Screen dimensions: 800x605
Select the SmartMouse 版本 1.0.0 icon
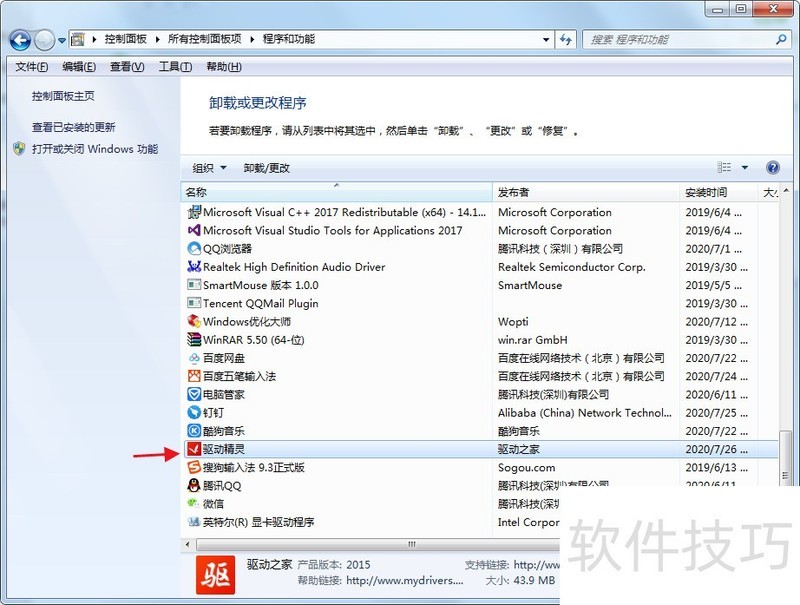point(194,285)
